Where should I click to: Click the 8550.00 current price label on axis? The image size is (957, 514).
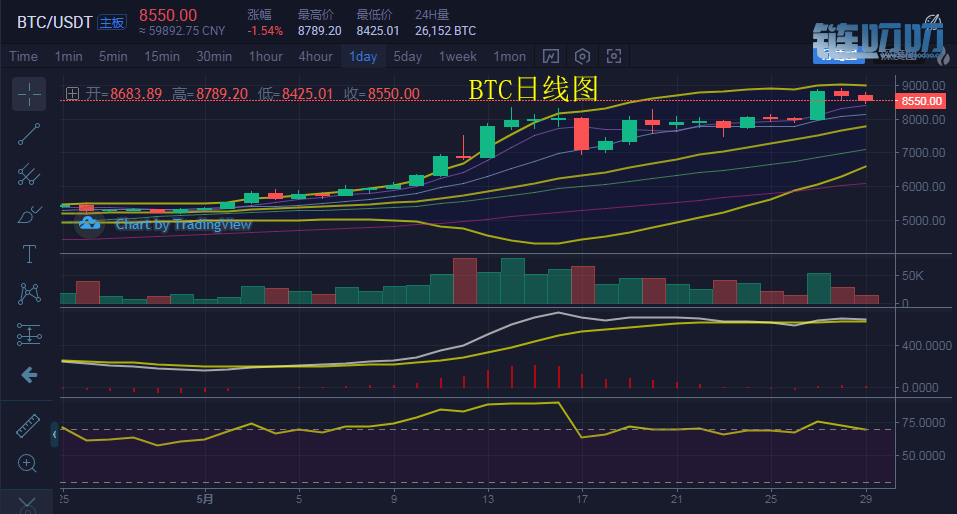tap(922, 101)
